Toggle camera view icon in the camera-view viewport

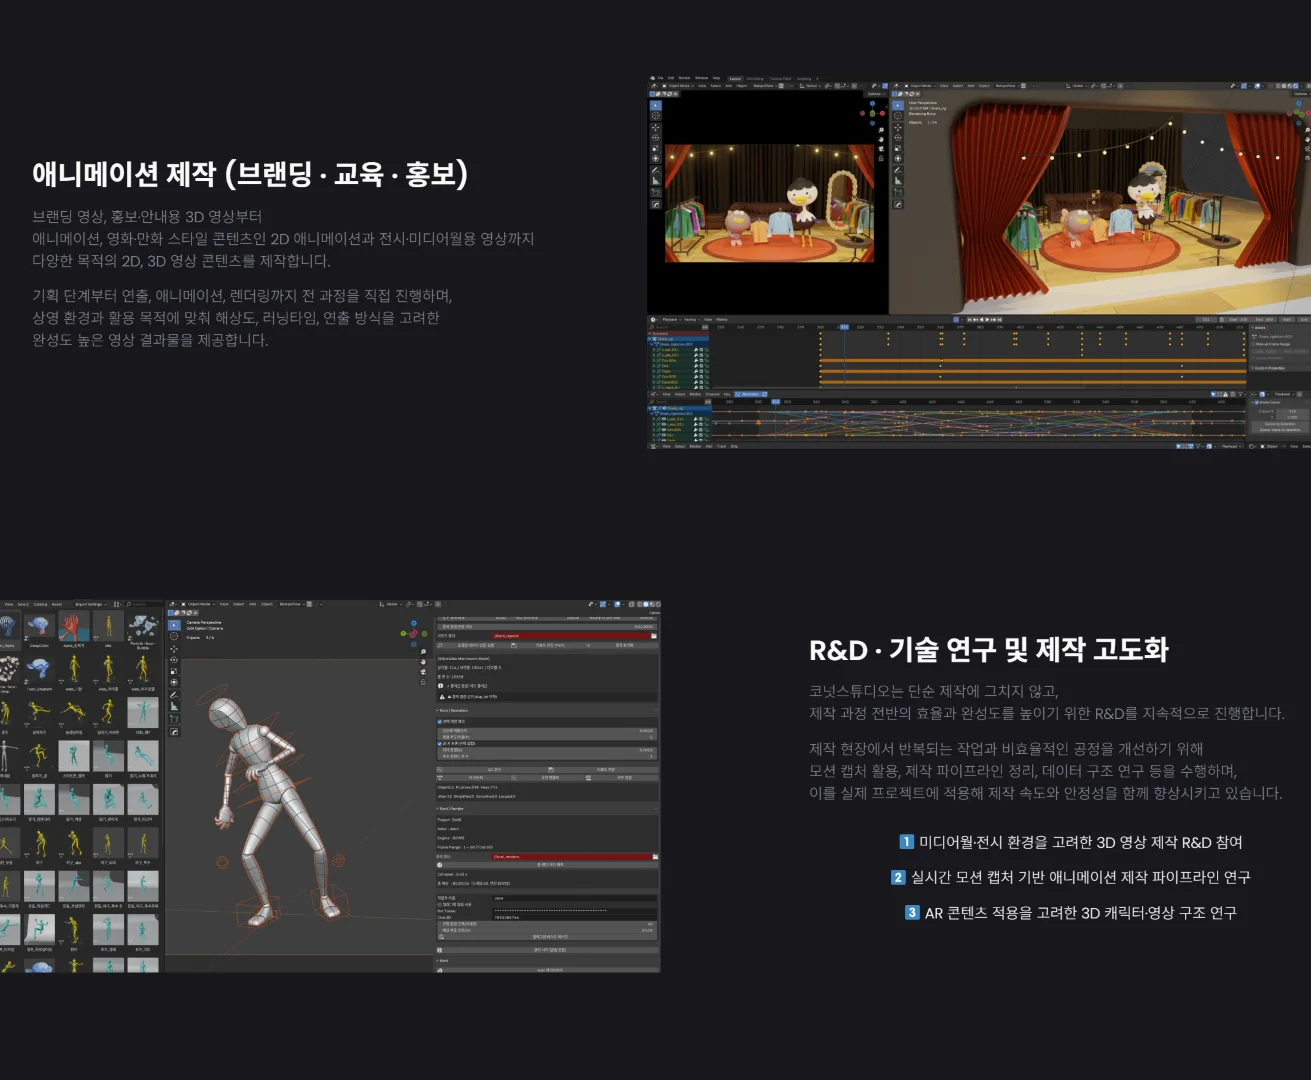881,149
